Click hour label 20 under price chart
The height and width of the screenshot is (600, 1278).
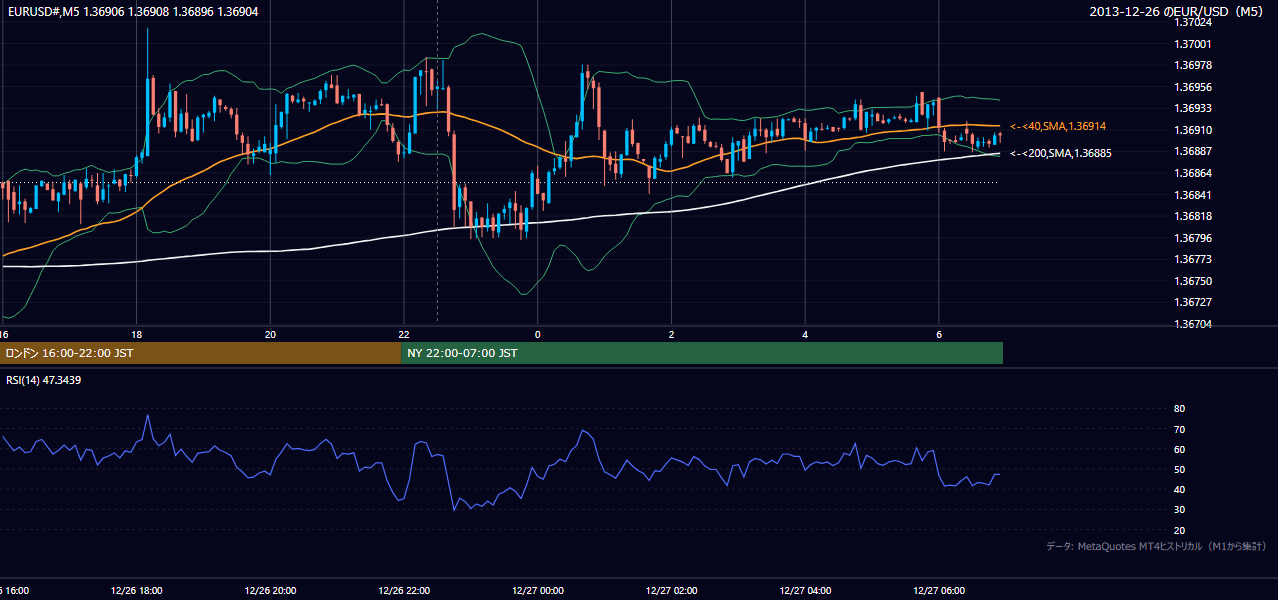(270, 334)
